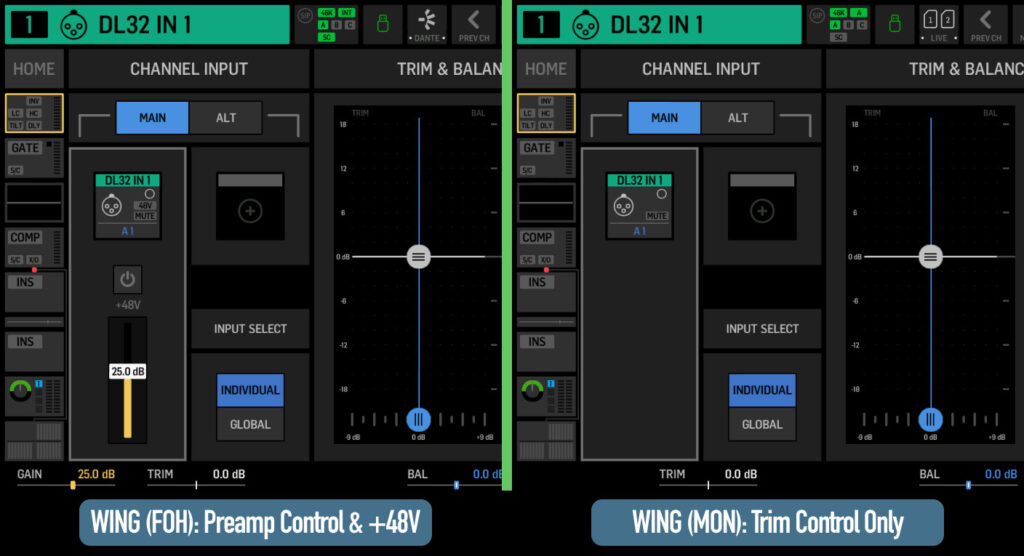Open LIVE SD cards icon on MON screen
1024x556 pixels.
coord(938,25)
